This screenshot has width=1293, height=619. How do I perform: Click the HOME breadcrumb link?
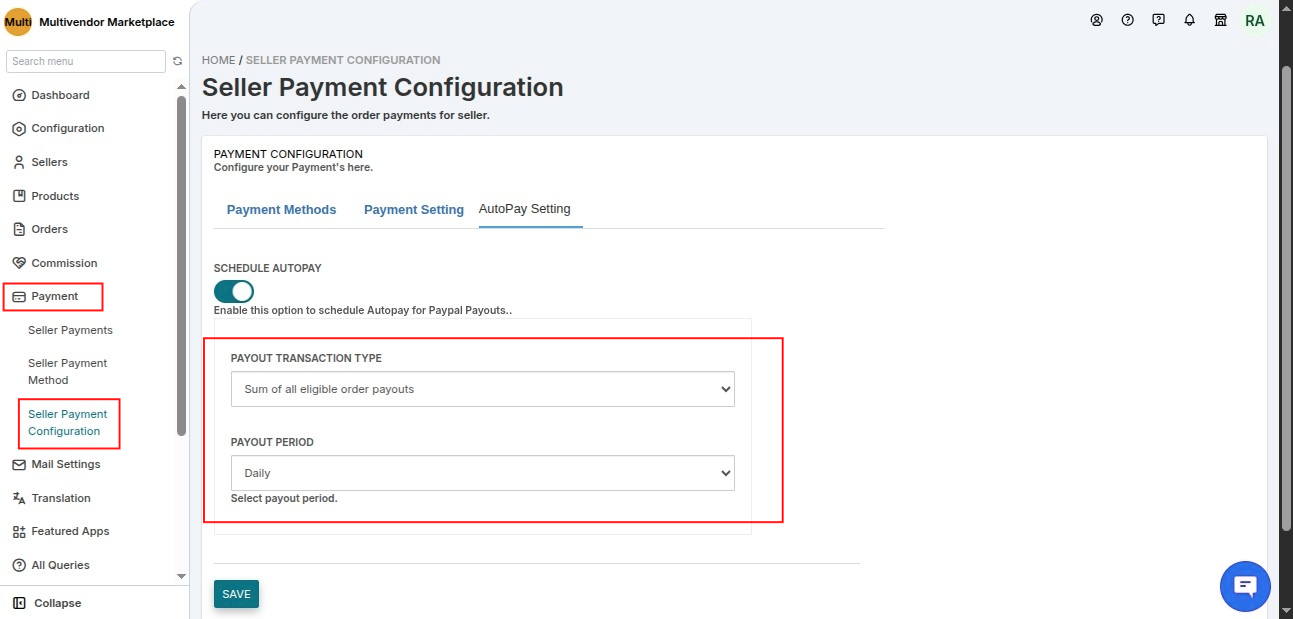coord(219,60)
